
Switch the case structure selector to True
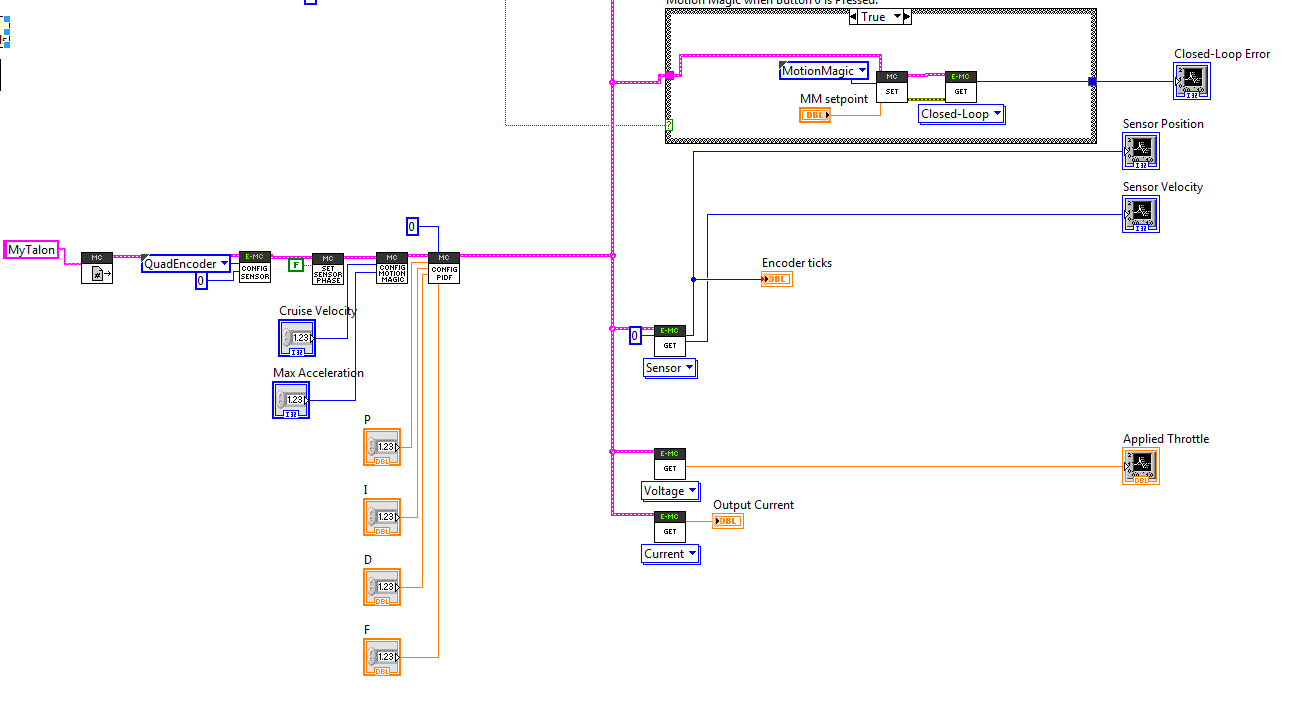pyautogui.click(x=899, y=16)
